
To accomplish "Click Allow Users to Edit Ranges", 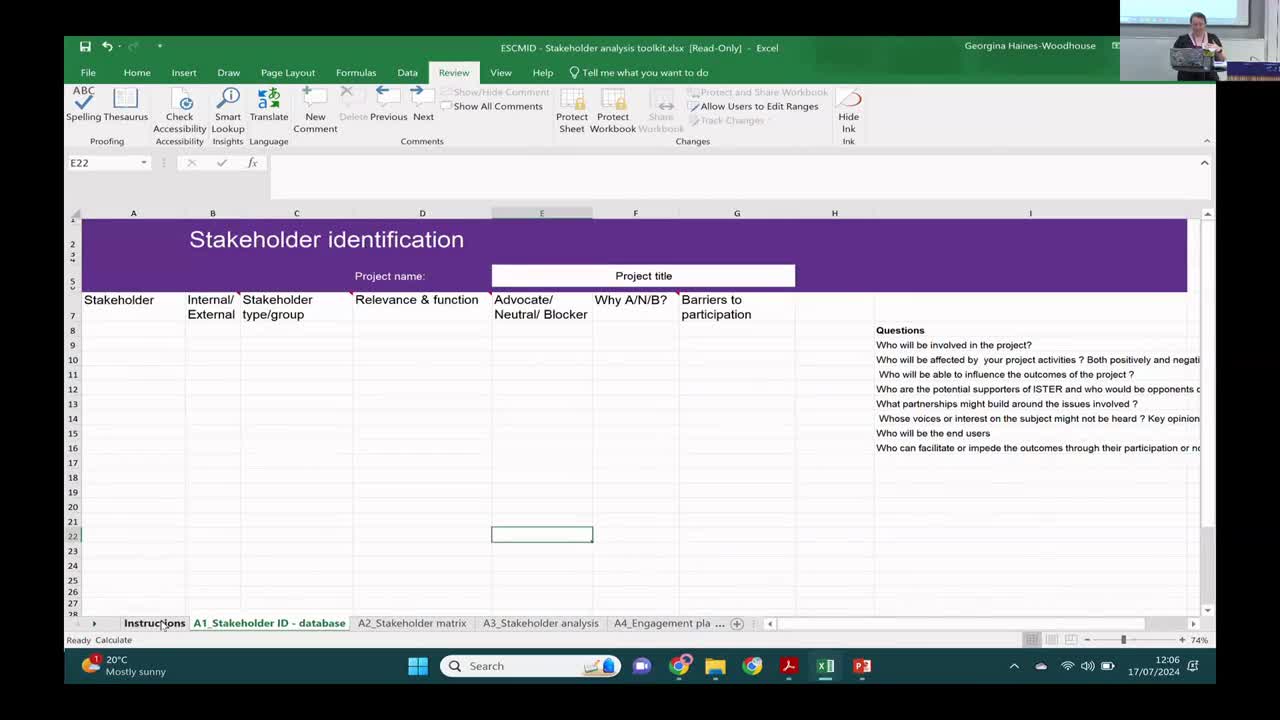I will click(753, 106).
